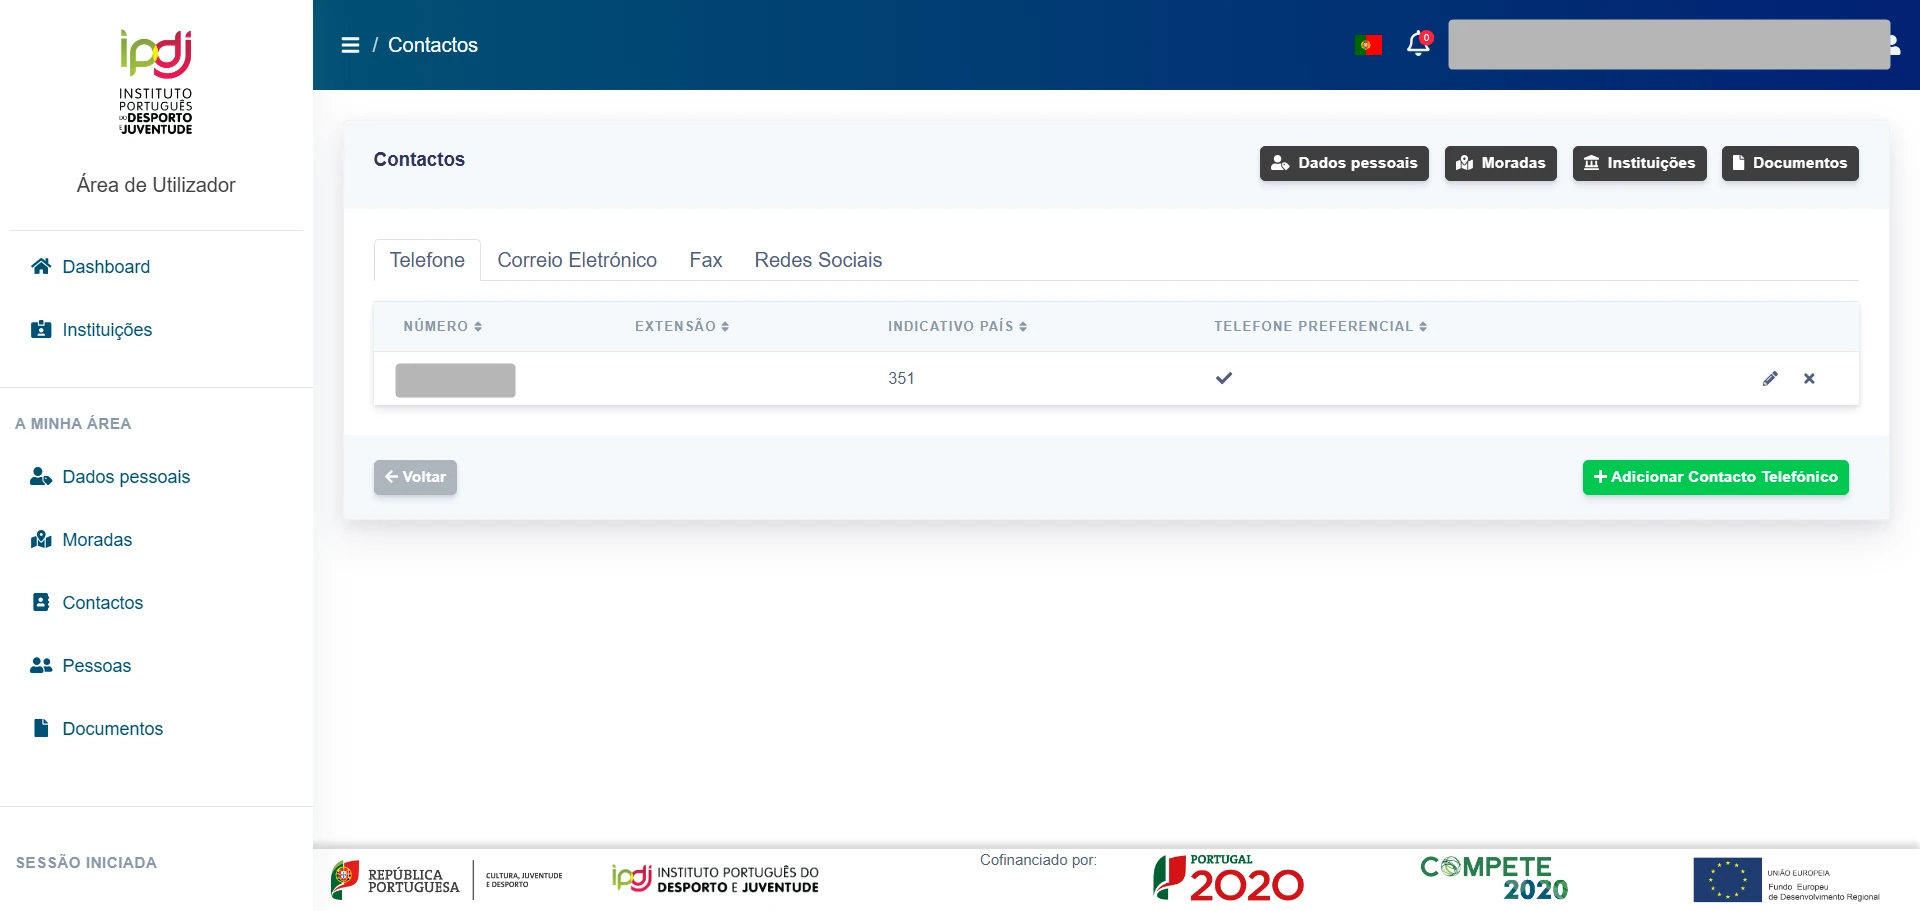Viewport: 1920px width, 911px height.
Task: Click the sidebar Contactos address-book icon
Action: [41, 602]
